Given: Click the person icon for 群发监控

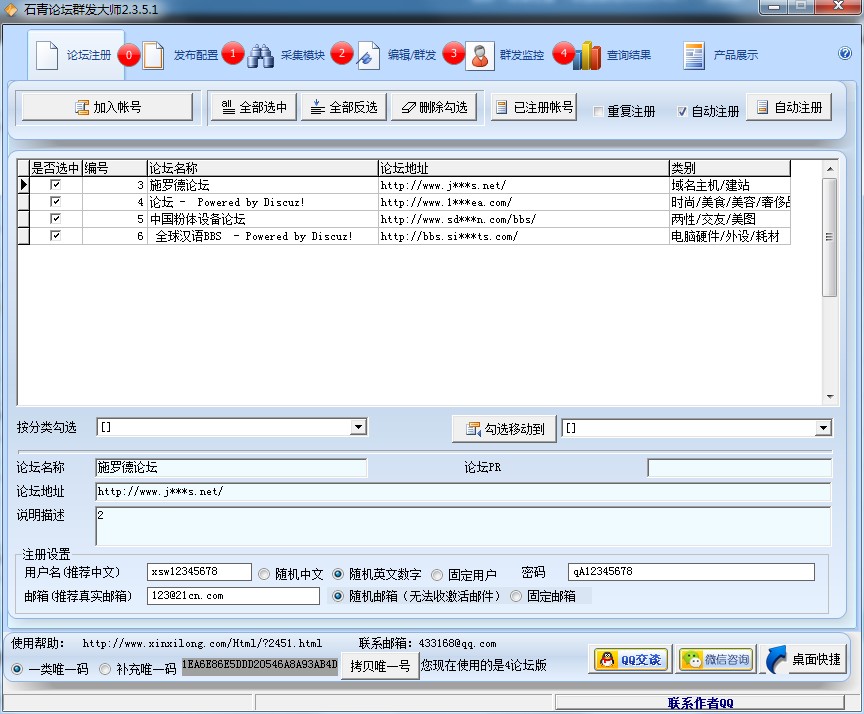Looking at the screenshot, I should pos(480,56).
